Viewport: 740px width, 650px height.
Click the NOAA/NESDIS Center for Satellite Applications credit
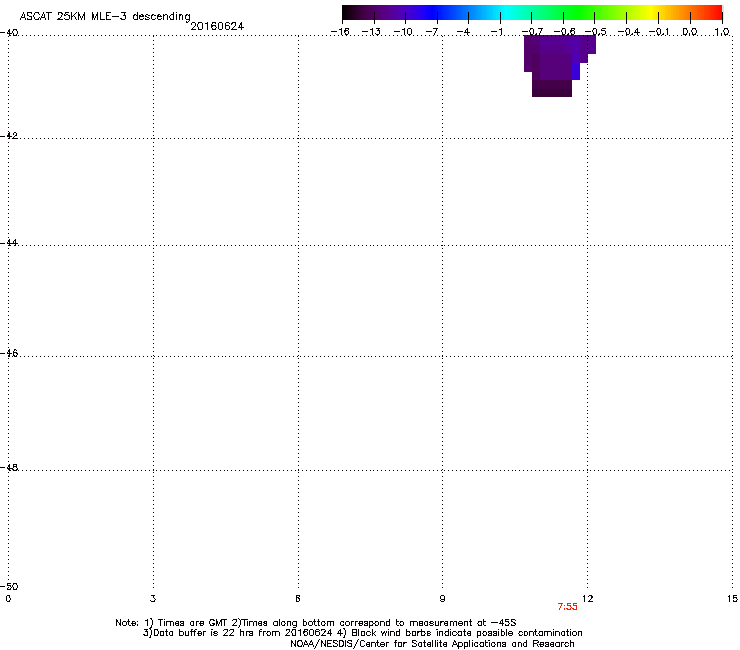(x=432, y=644)
